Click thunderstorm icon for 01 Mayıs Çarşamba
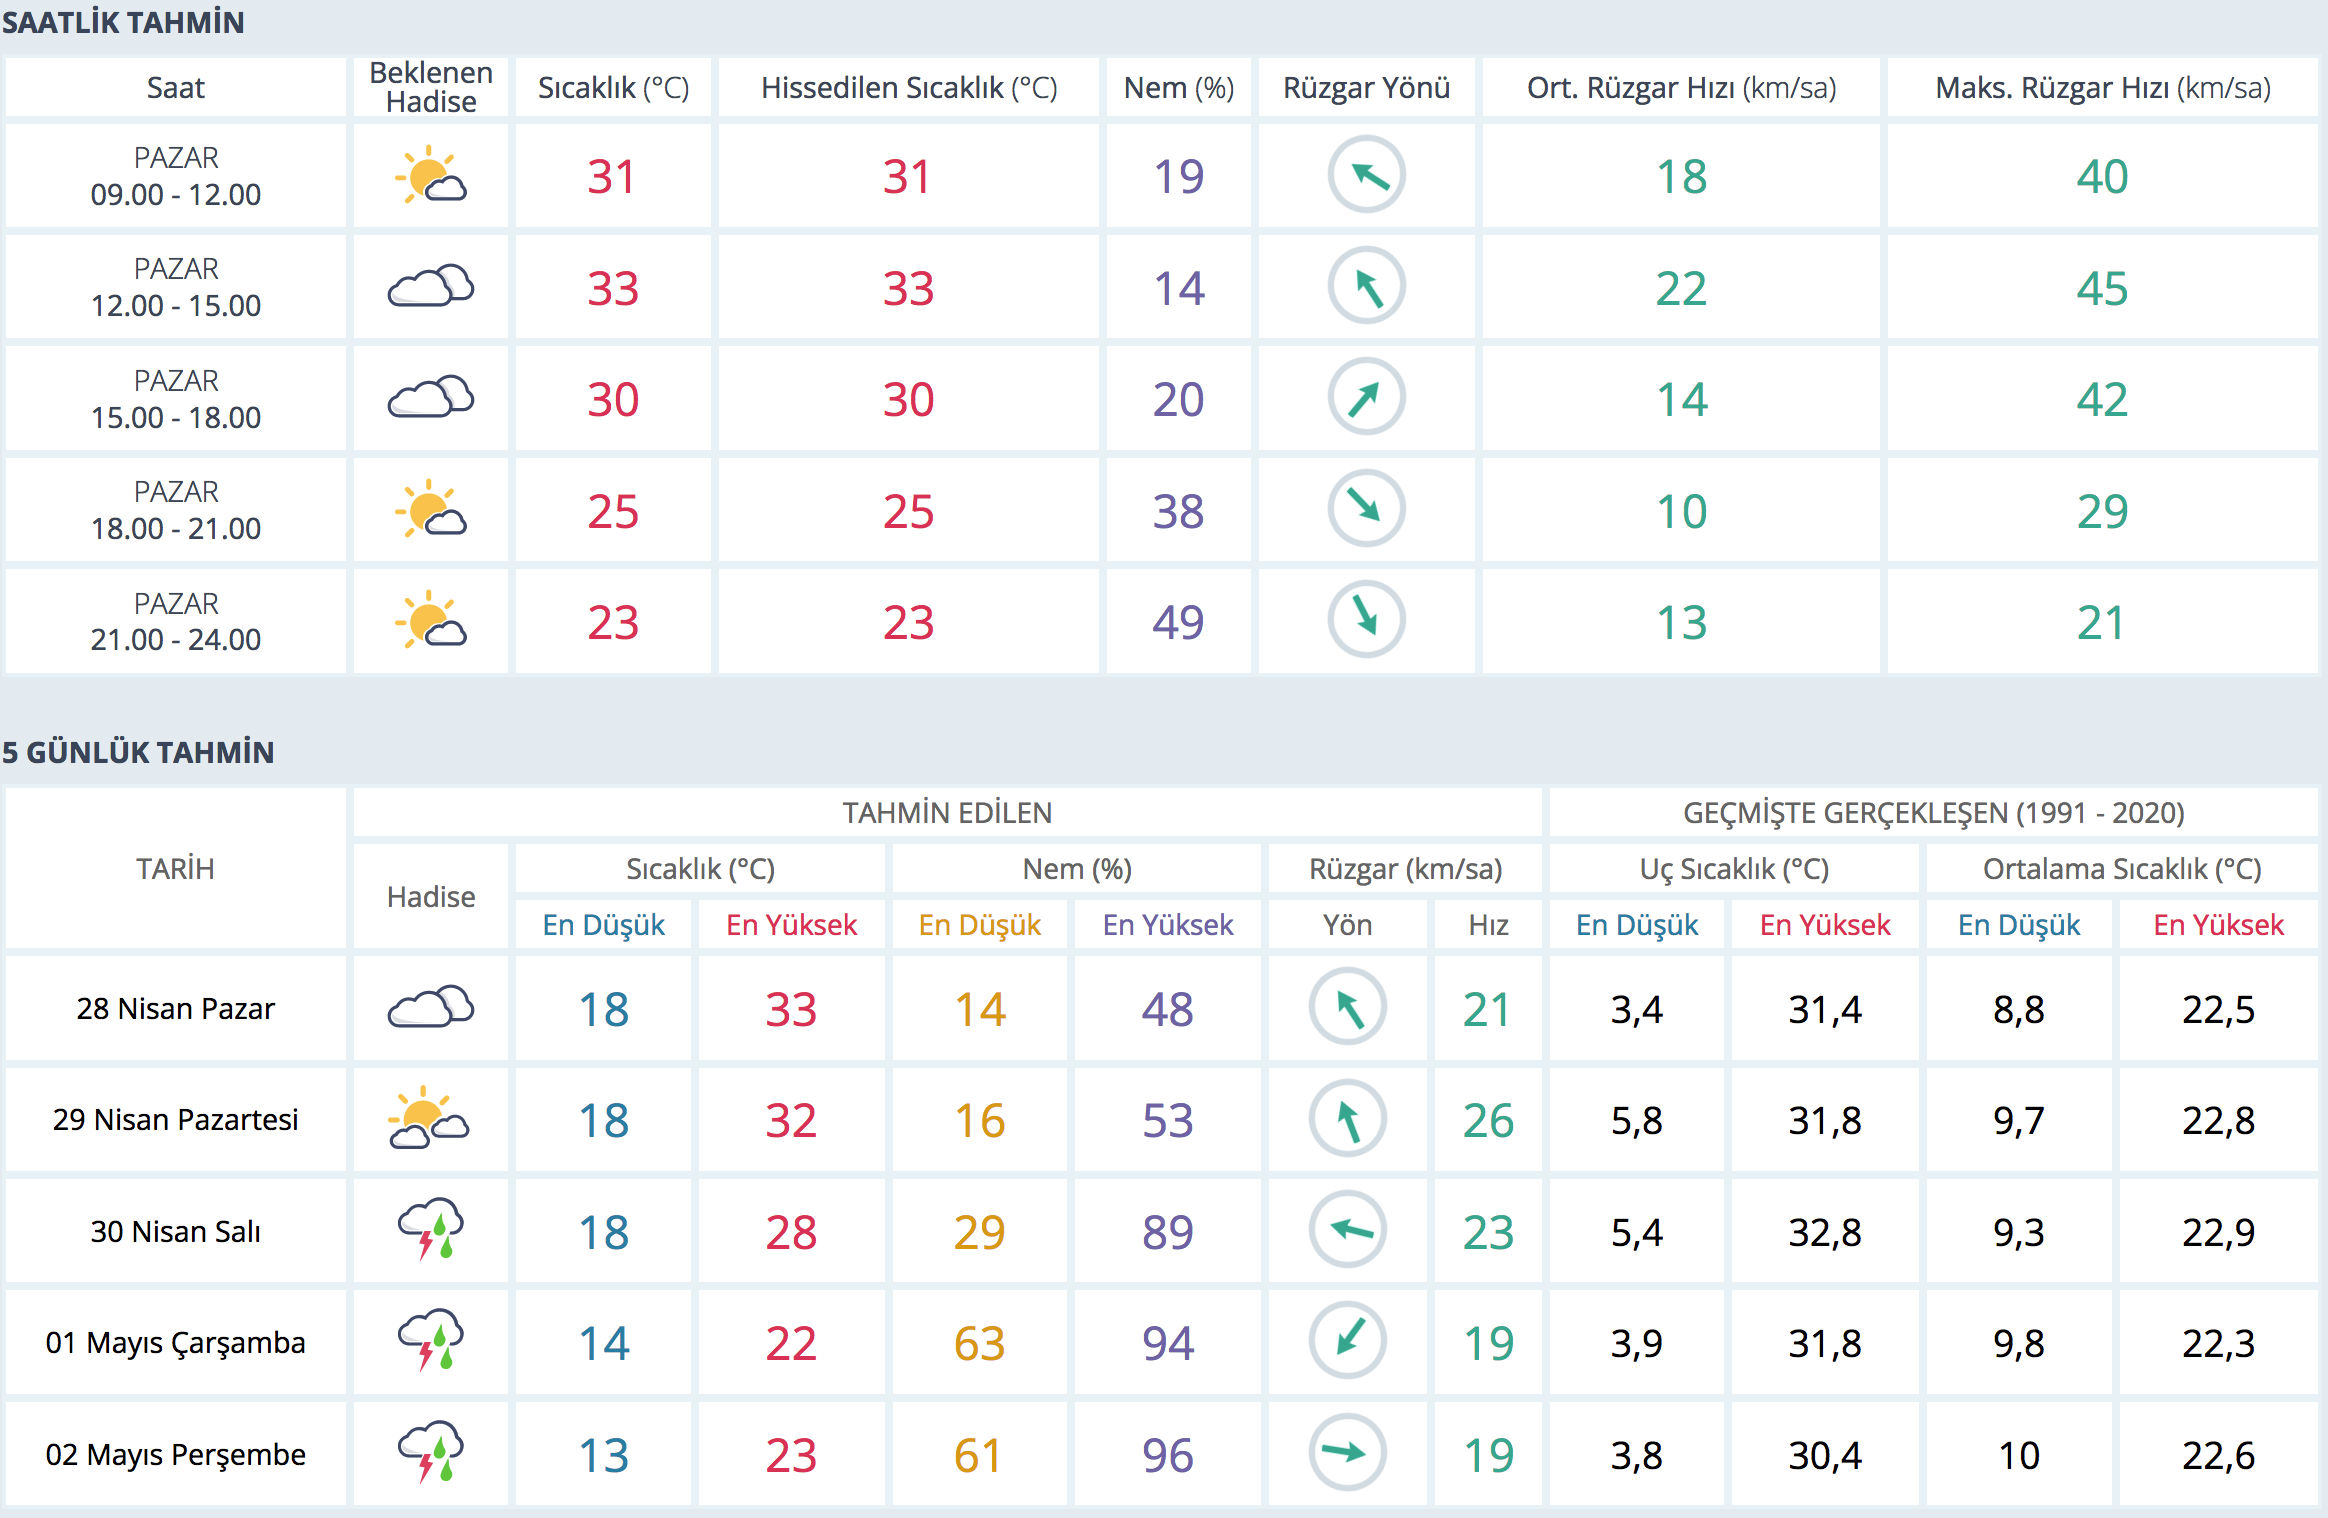Viewport: 2328px width, 1518px height. point(431,1340)
